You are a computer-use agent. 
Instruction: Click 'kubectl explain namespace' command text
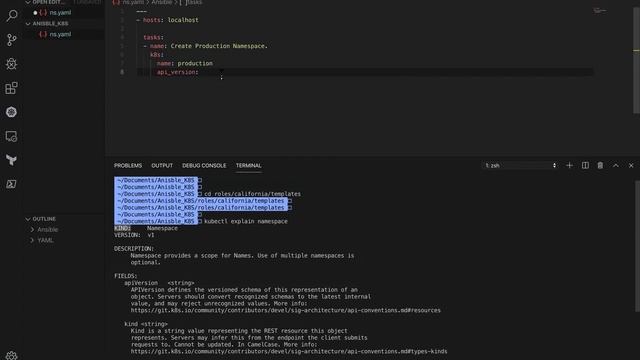(246, 221)
